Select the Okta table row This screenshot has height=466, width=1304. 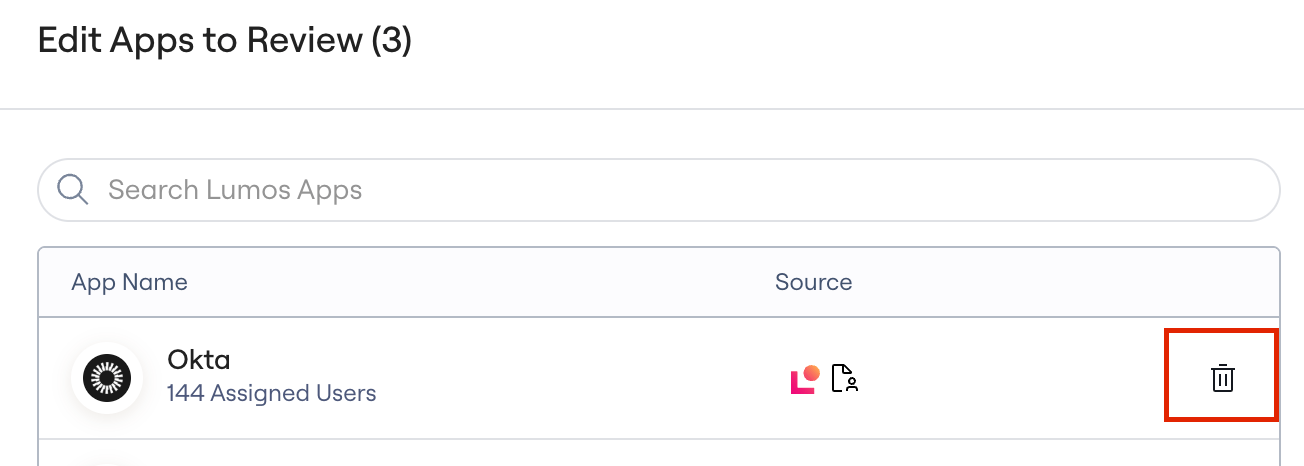659,378
